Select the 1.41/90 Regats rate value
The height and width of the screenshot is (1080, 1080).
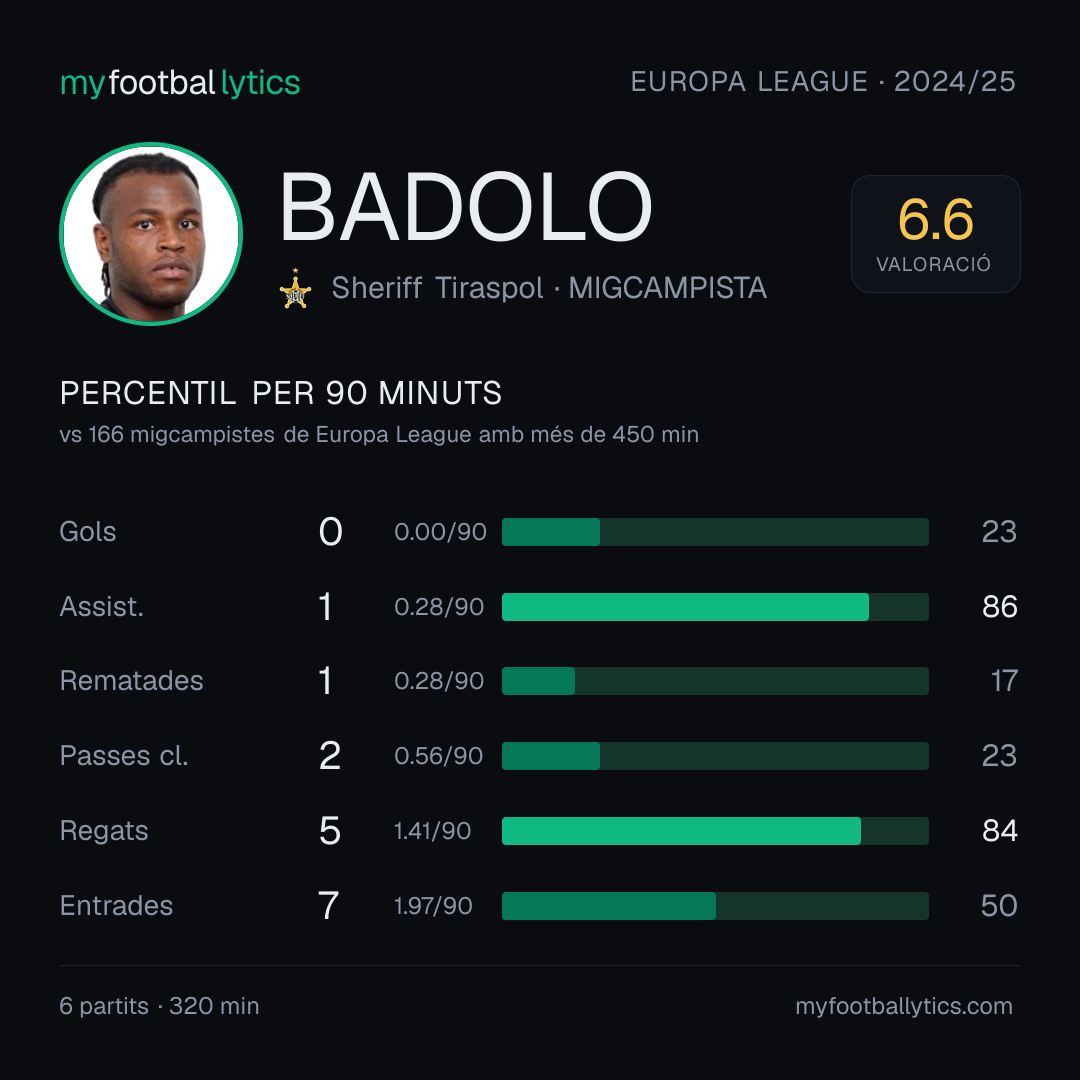(x=433, y=831)
